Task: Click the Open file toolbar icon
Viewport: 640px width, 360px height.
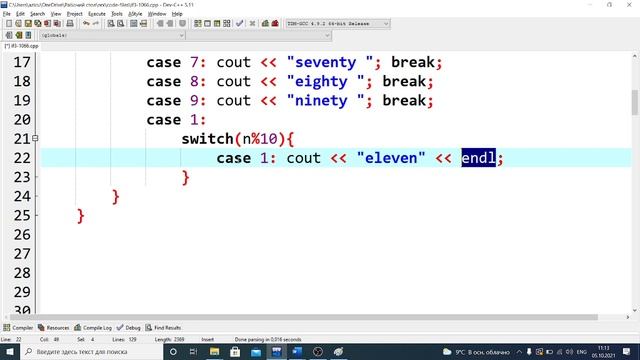Action: (18, 24)
